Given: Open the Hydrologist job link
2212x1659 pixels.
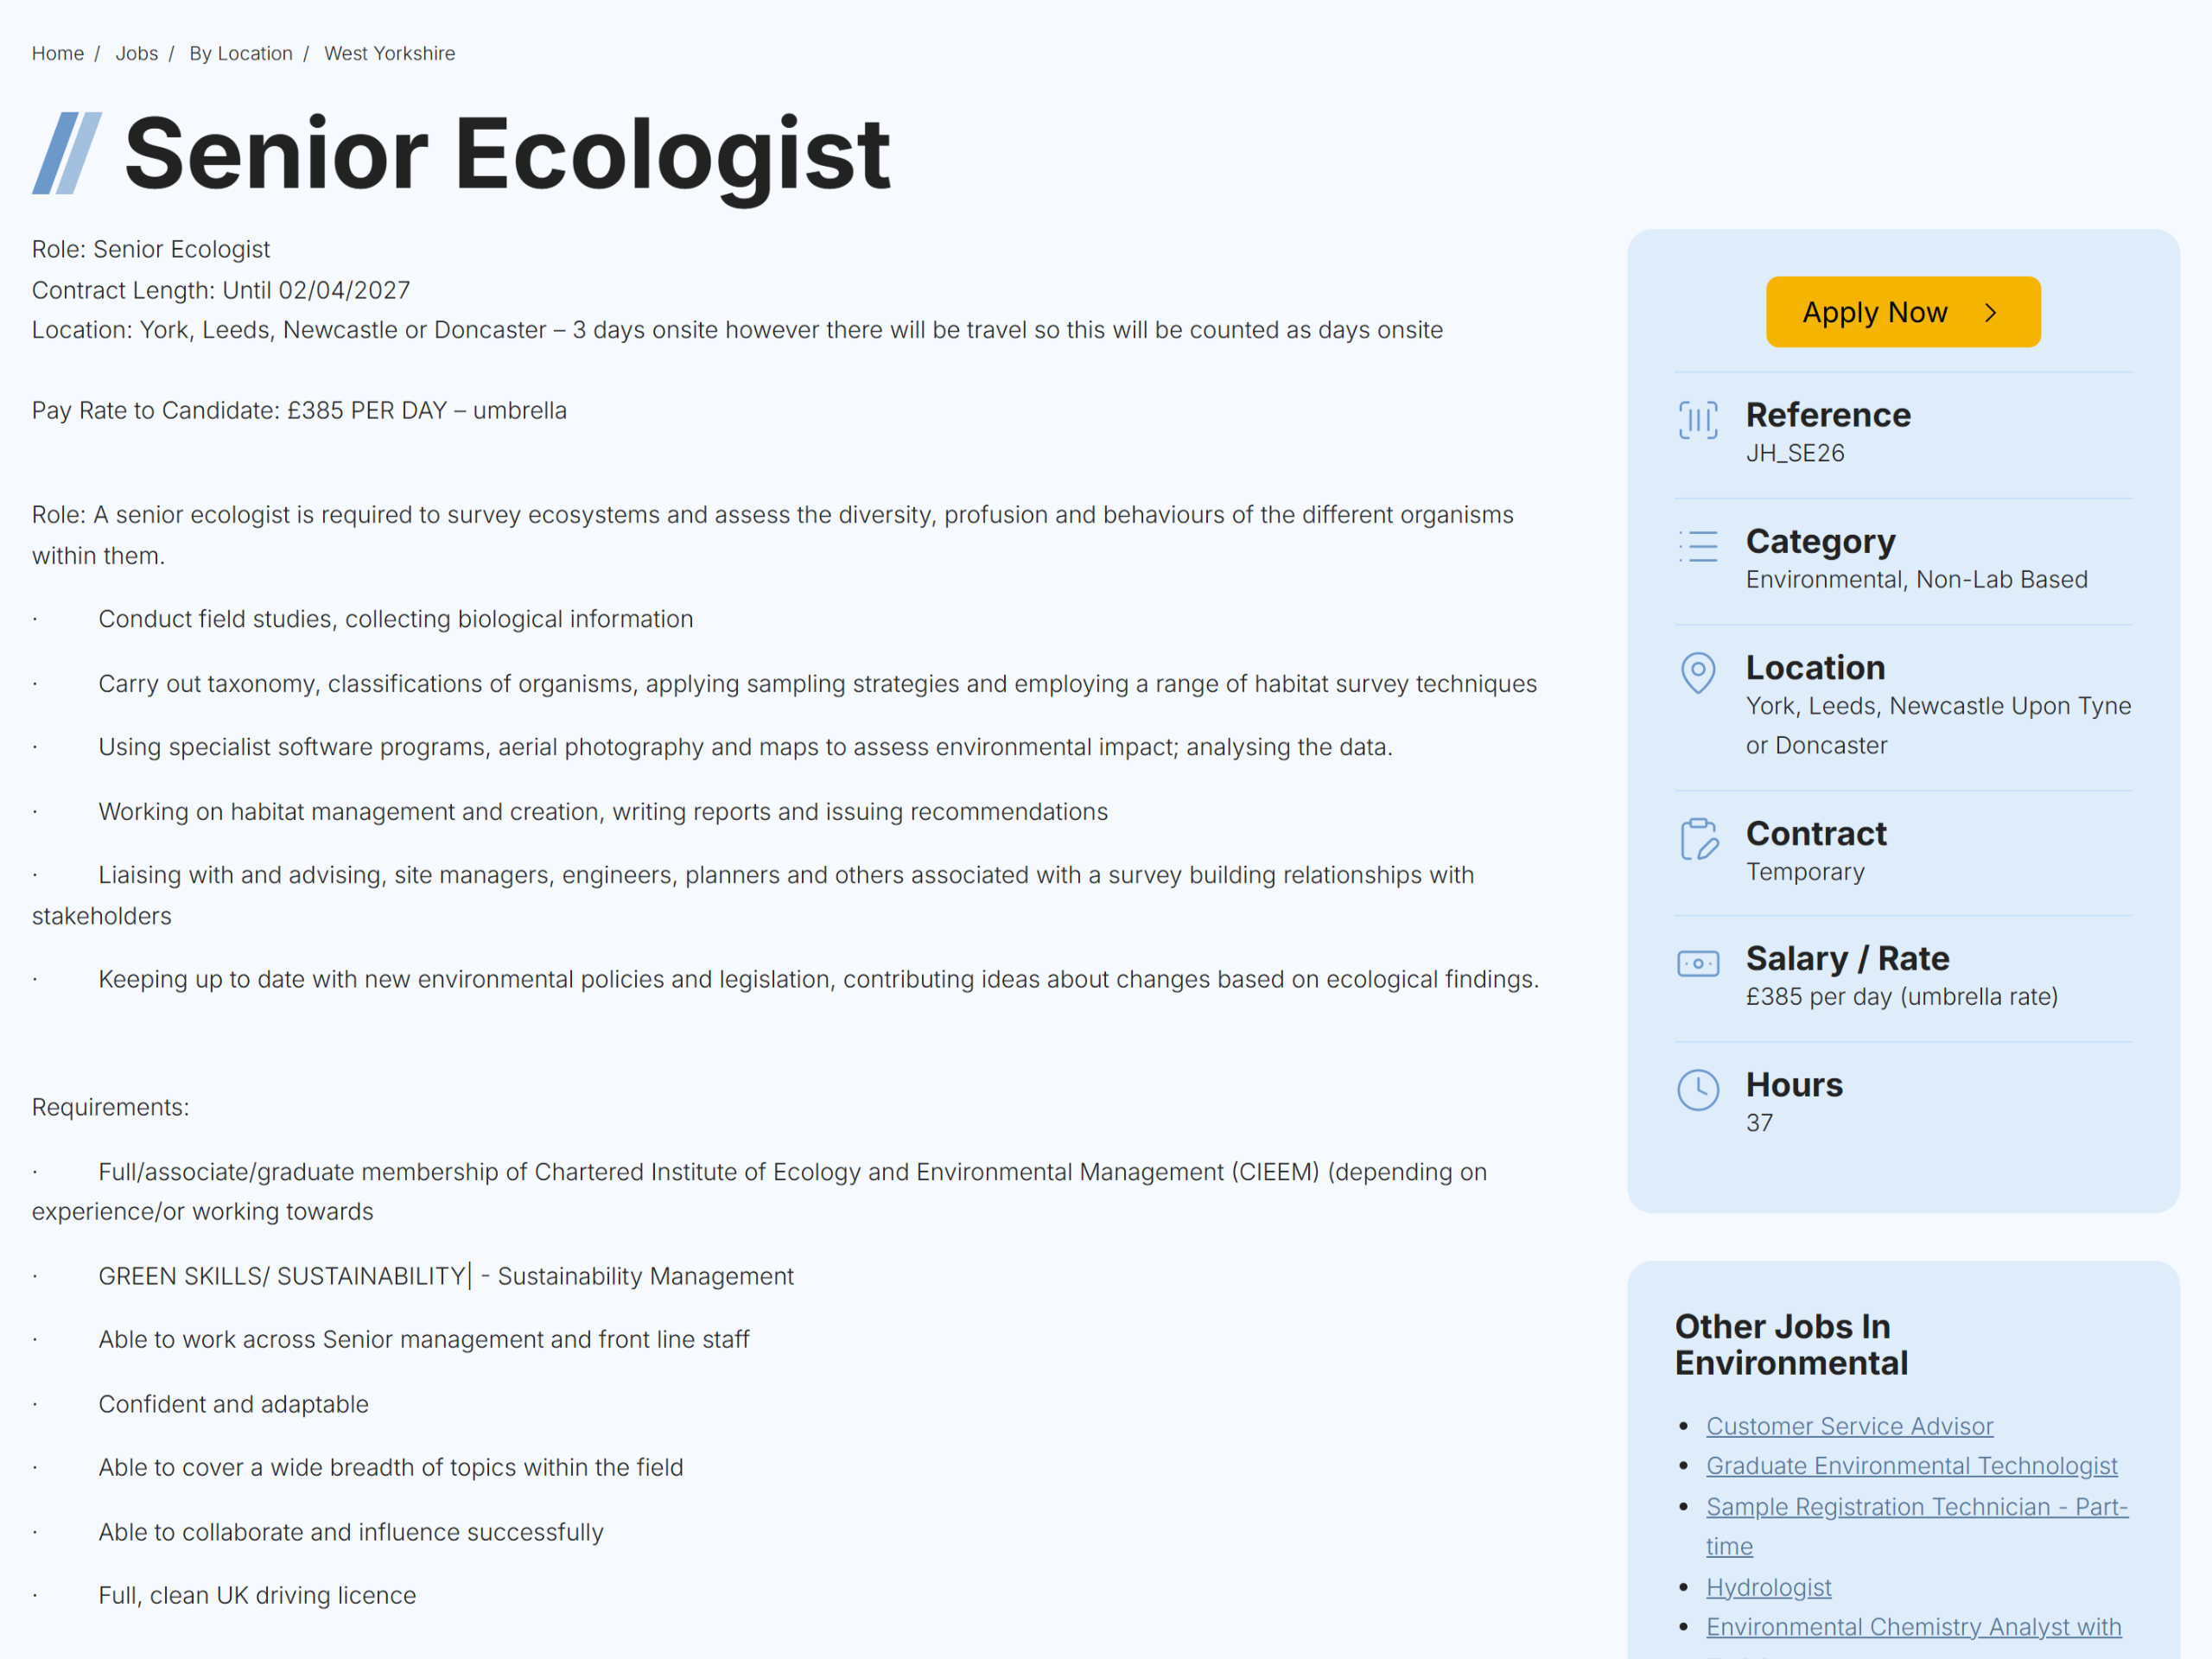Looking at the screenshot, I should 1768,1587.
